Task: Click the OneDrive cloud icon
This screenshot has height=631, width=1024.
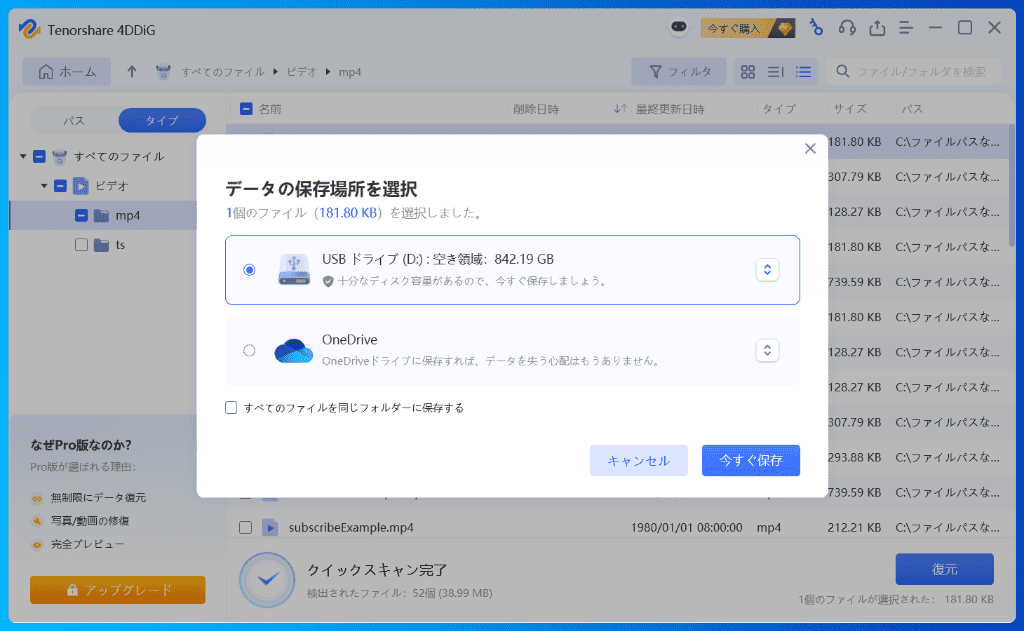Action: [x=293, y=350]
